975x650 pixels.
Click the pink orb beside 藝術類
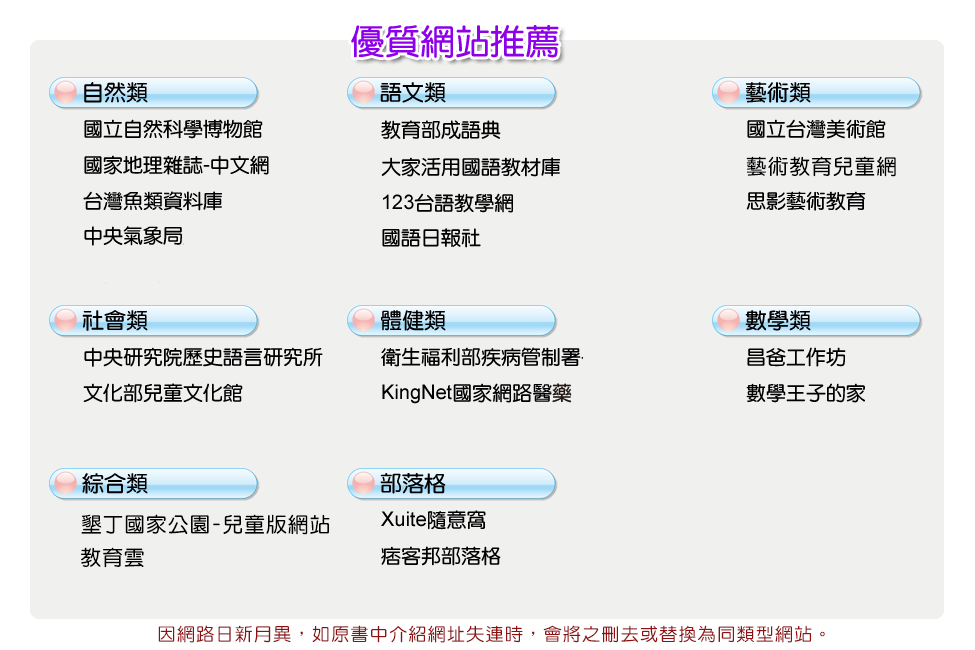(728, 93)
